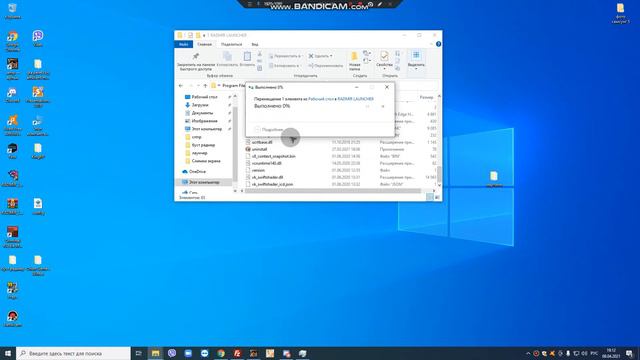Image resolution: width=640 pixels, height=360 pixels.
Task: Open the blue Файл ribbon tab
Action: [x=183, y=44]
